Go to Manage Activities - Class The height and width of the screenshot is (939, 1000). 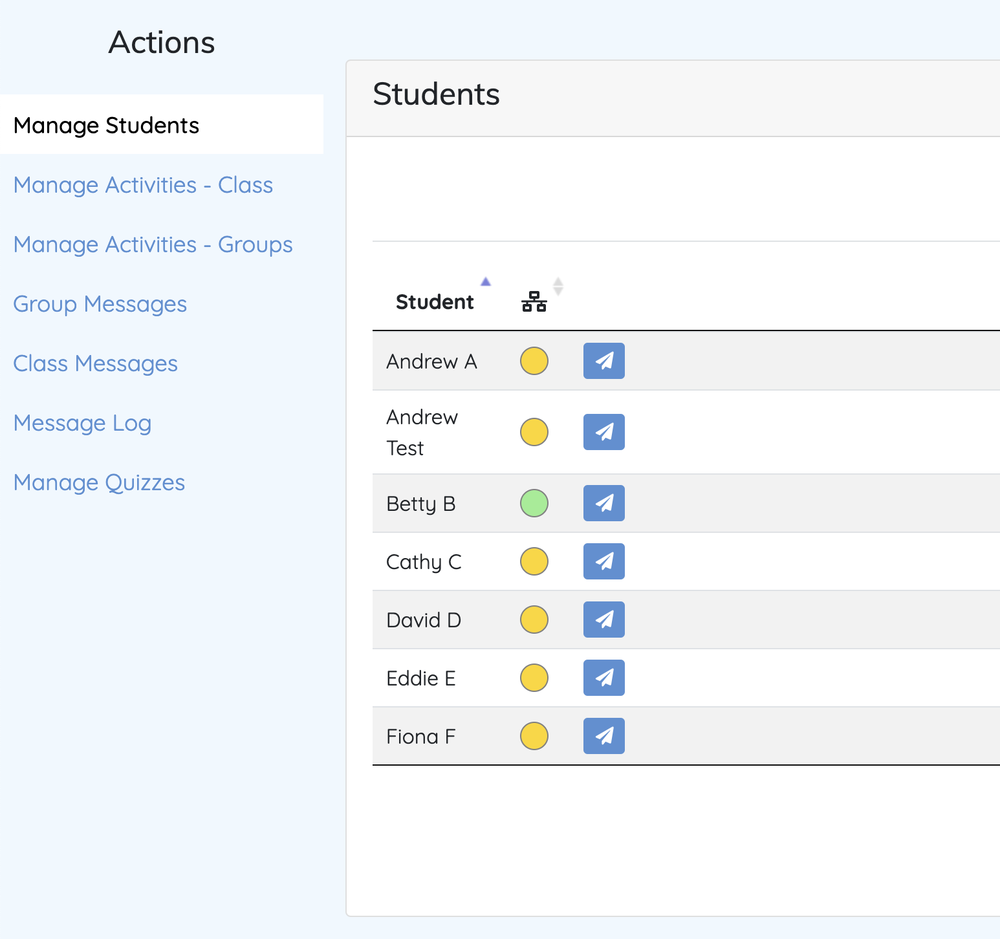point(143,185)
